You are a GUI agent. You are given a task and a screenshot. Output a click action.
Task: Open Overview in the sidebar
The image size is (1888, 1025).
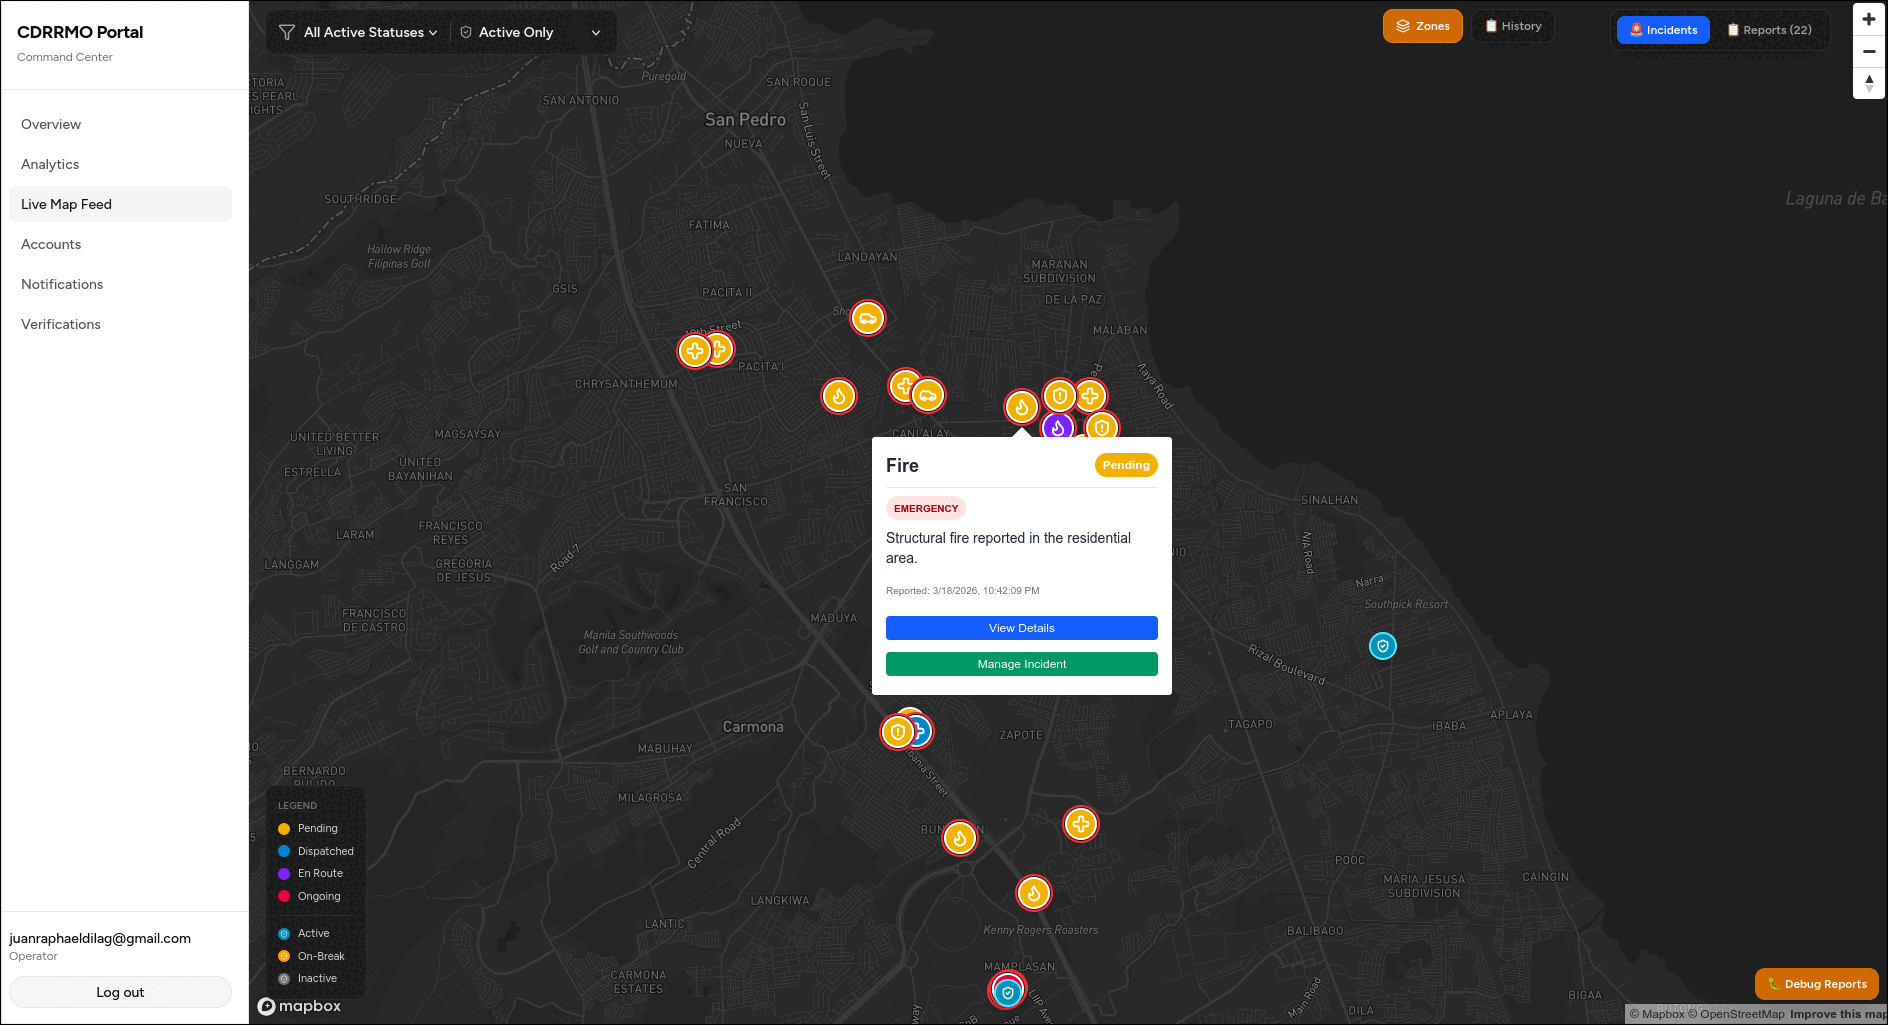click(120, 124)
